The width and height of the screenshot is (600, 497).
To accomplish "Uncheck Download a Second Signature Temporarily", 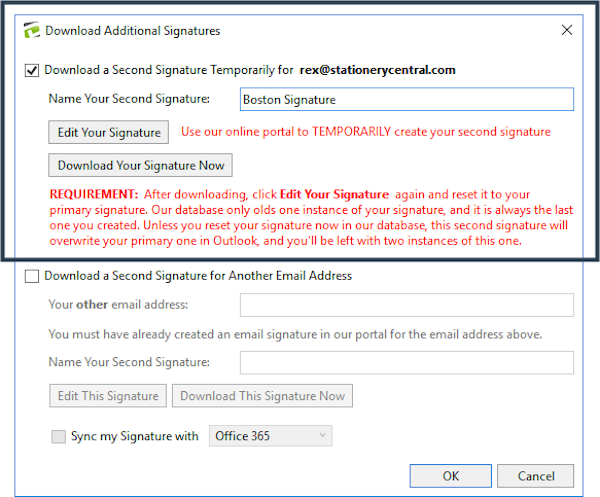I will [x=32, y=70].
